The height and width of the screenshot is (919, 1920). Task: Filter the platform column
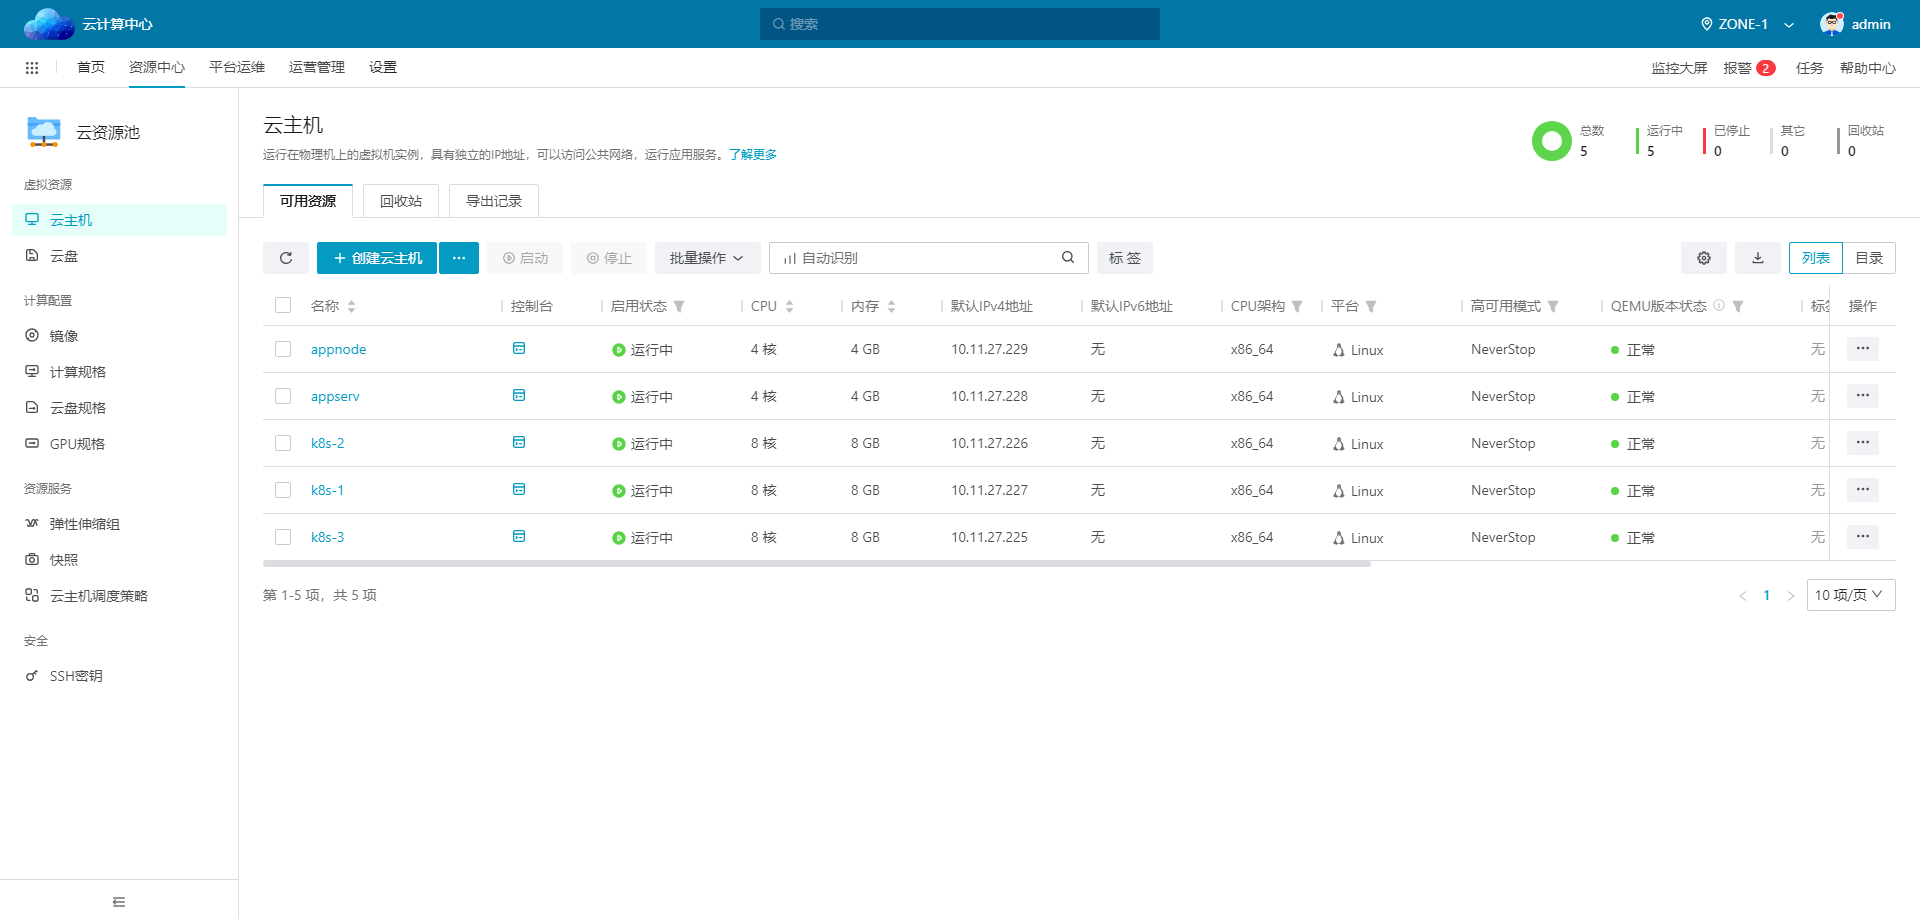(x=1371, y=306)
